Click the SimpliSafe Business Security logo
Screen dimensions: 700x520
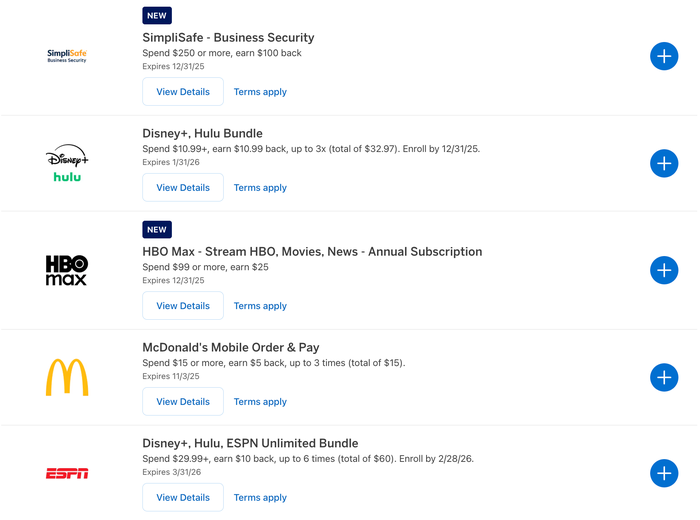click(x=67, y=56)
